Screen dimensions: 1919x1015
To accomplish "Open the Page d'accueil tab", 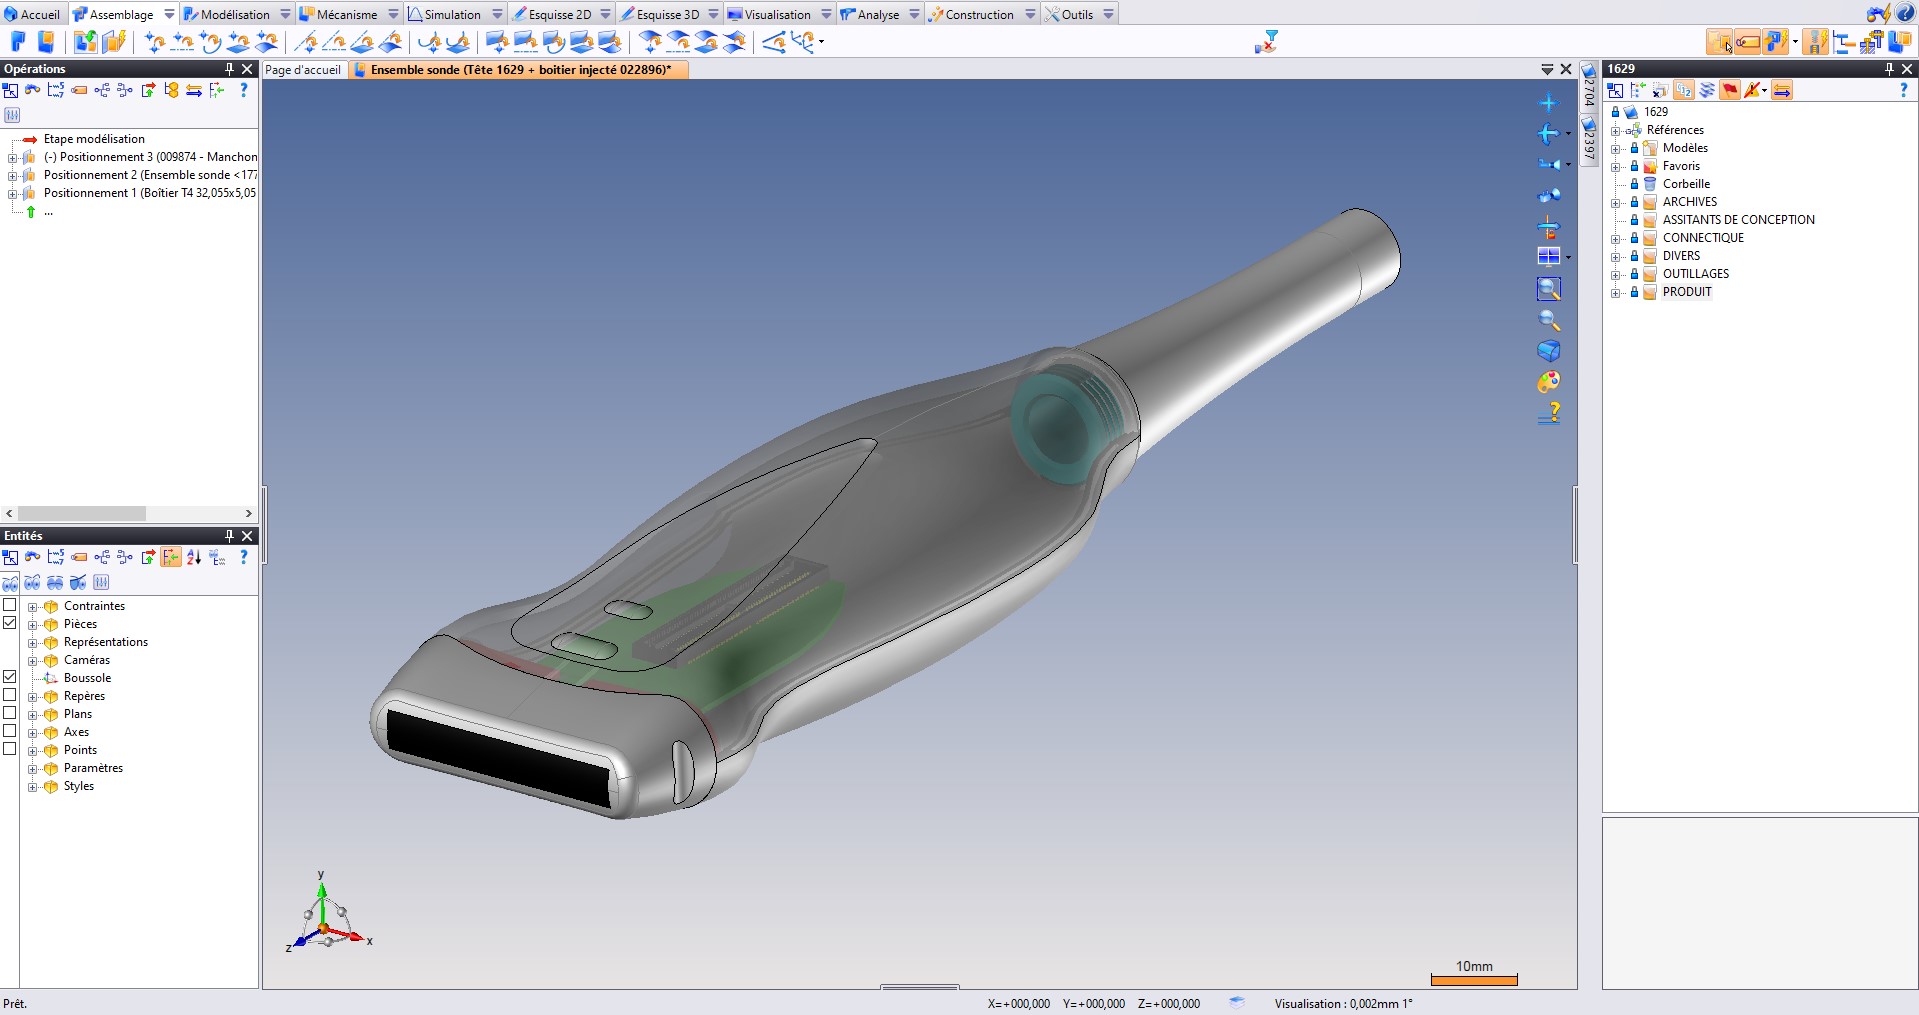I will click(x=303, y=69).
